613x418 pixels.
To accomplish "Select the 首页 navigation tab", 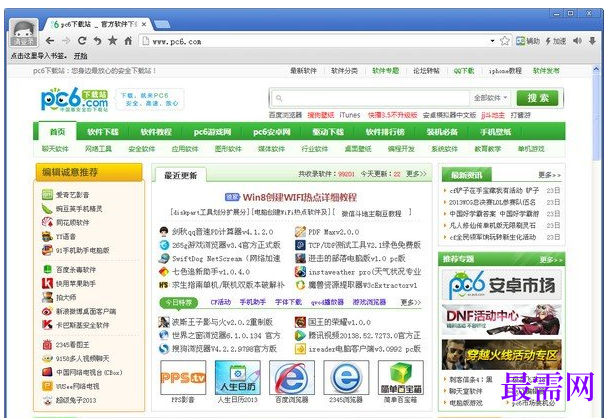I will pyautogui.click(x=57, y=132).
